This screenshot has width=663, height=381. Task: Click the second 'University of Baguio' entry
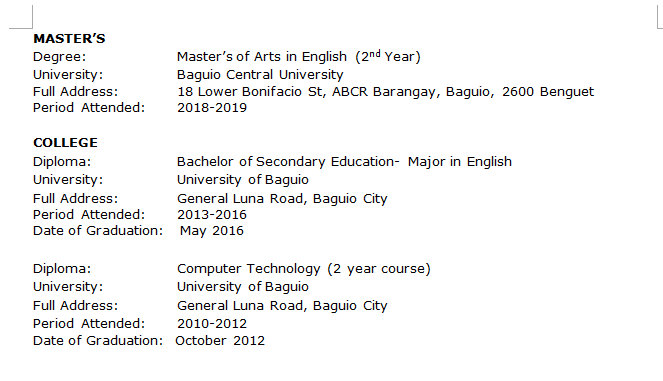(x=243, y=287)
